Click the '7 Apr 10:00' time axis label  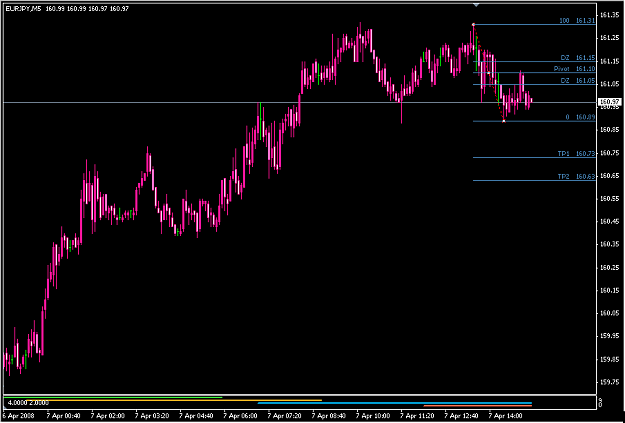click(373, 416)
